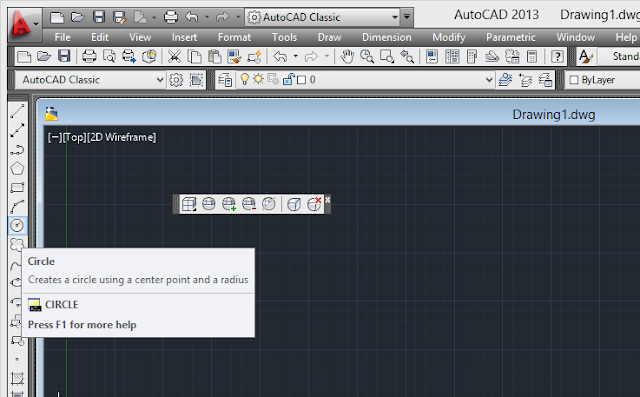This screenshot has width=640, height=397.
Task: Click Paste clipboard icon
Action: tap(214, 56)
